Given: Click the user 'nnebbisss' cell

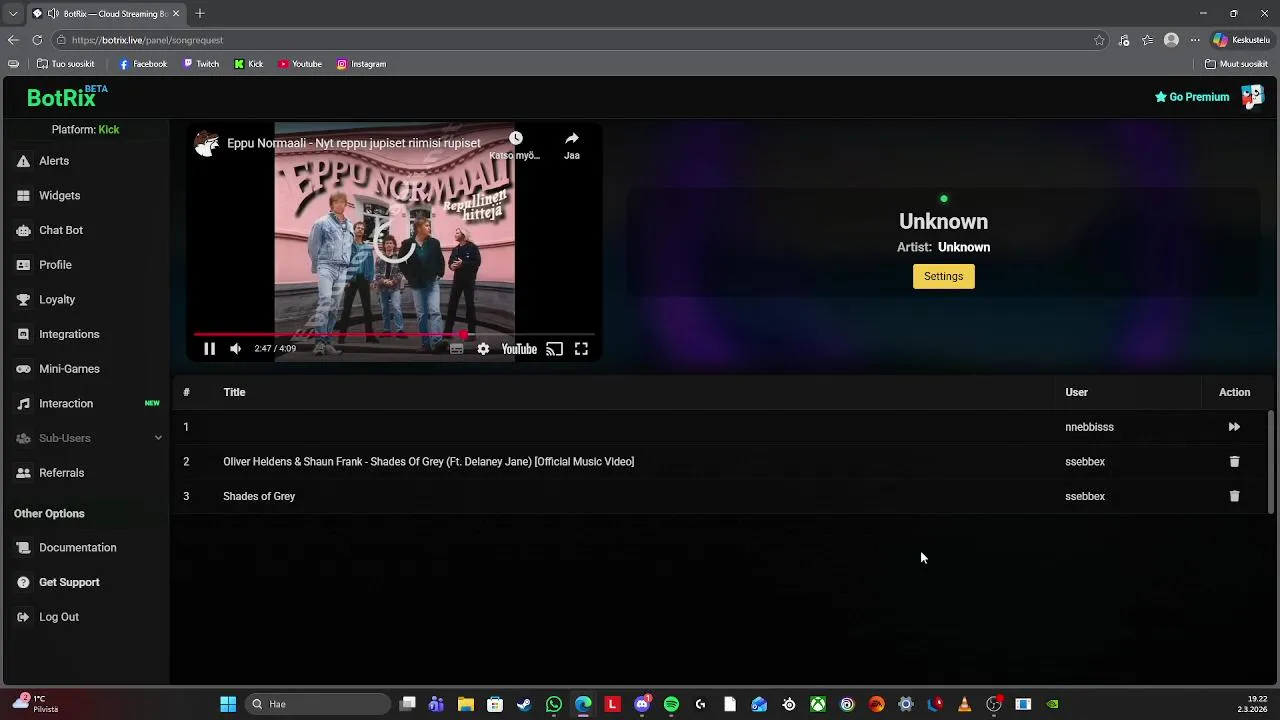Looking at the screenshot, I should pyautogui.click(x=1089, y=427).
